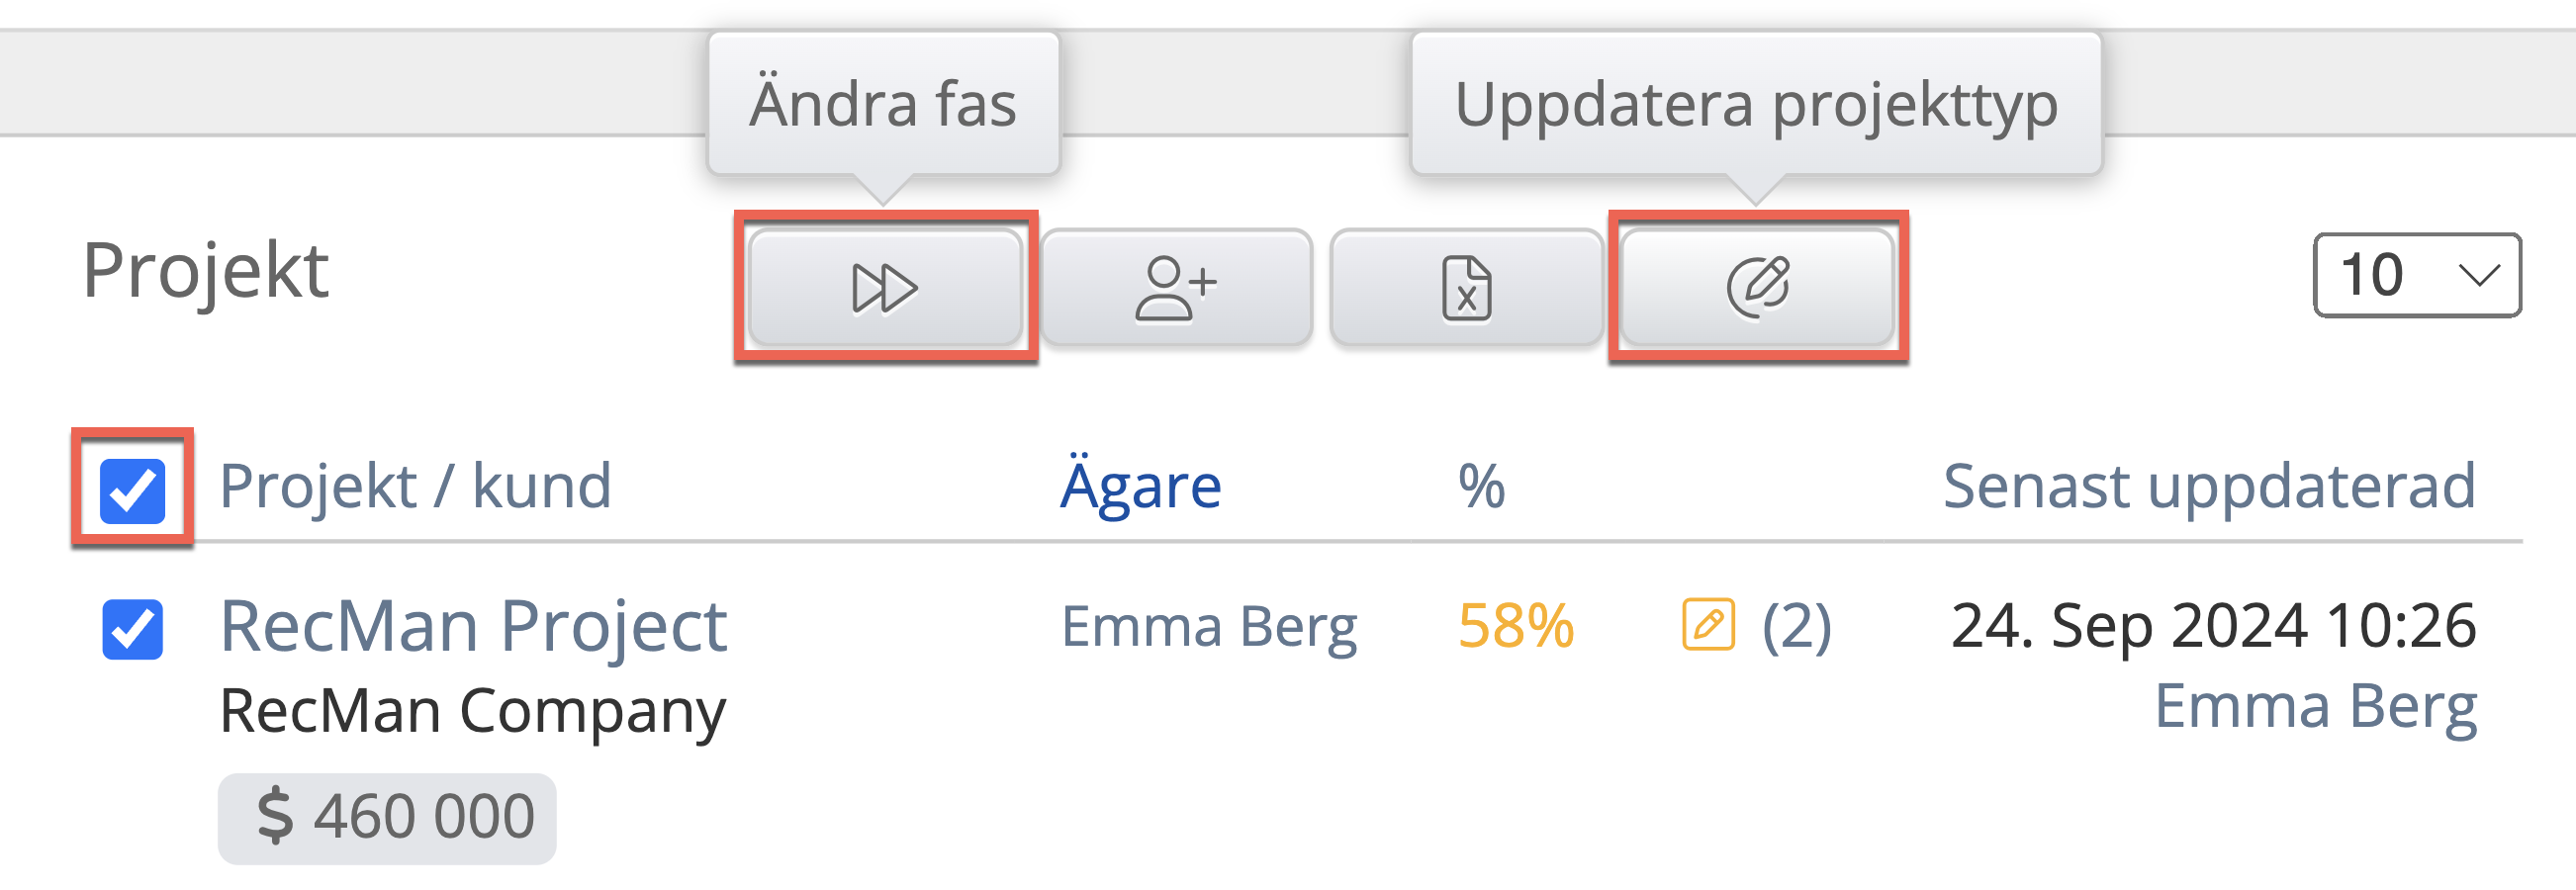Click the 58% progress value

point(1515,627)
